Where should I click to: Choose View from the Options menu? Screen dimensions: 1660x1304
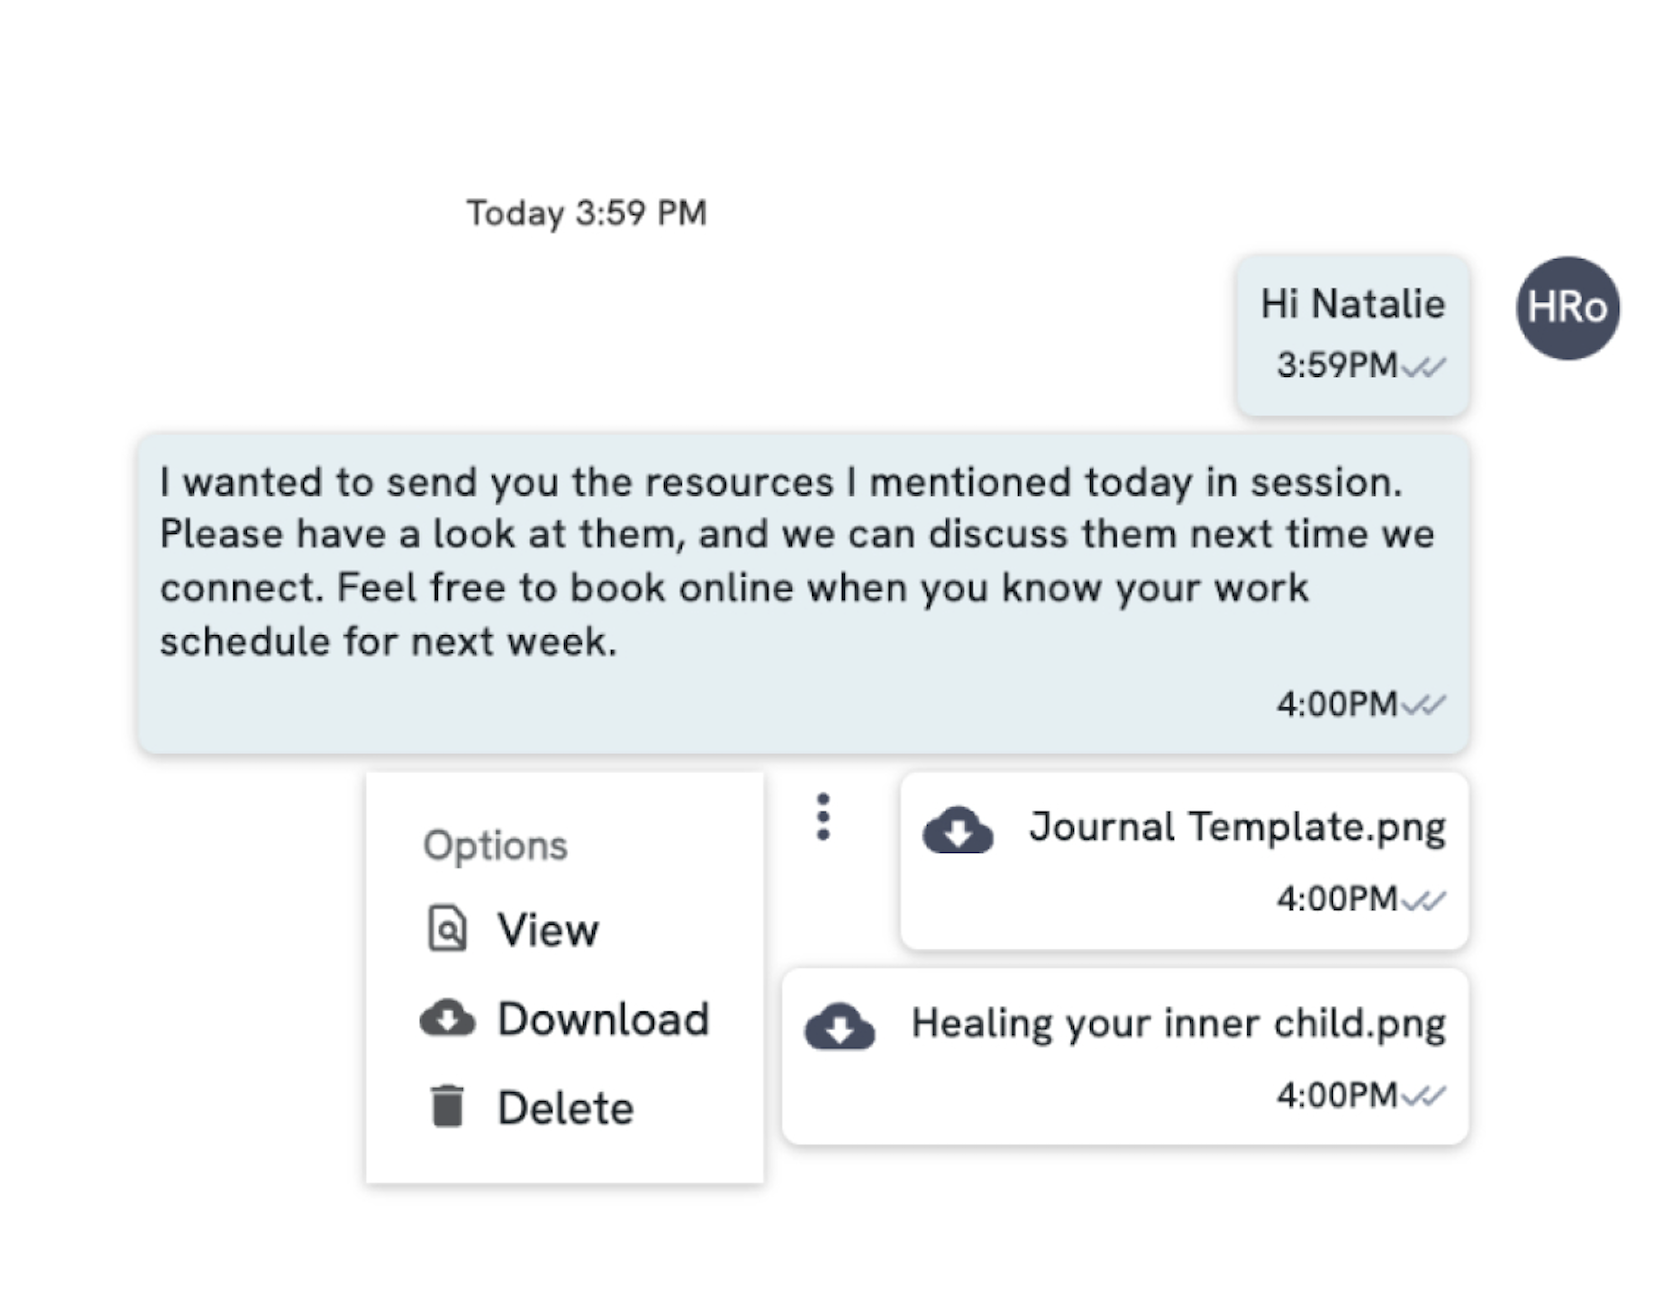[548, 930]
